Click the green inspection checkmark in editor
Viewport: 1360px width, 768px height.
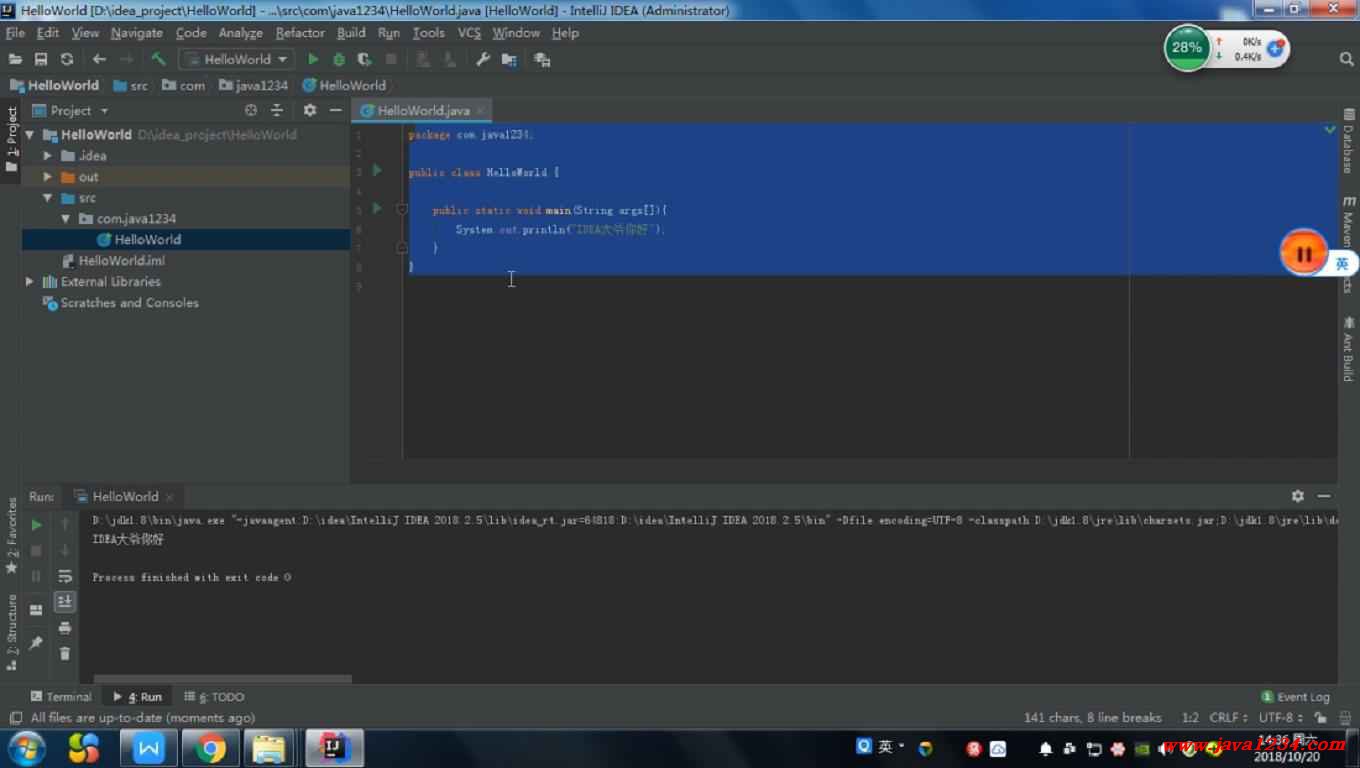[x=1330, y=130]
